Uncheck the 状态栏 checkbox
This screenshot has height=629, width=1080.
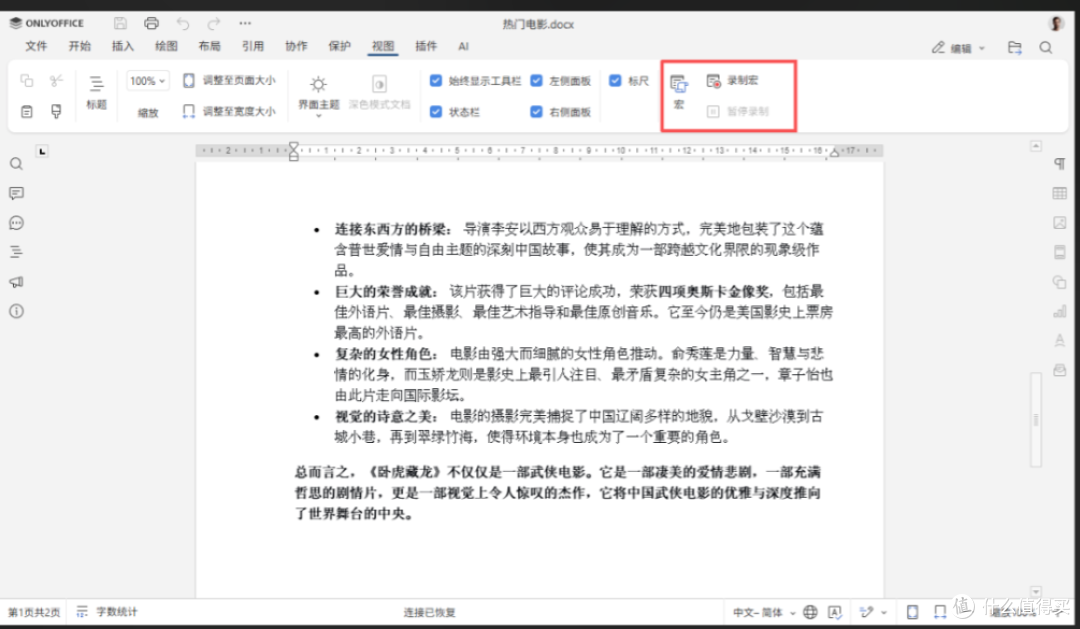(436, 112)
